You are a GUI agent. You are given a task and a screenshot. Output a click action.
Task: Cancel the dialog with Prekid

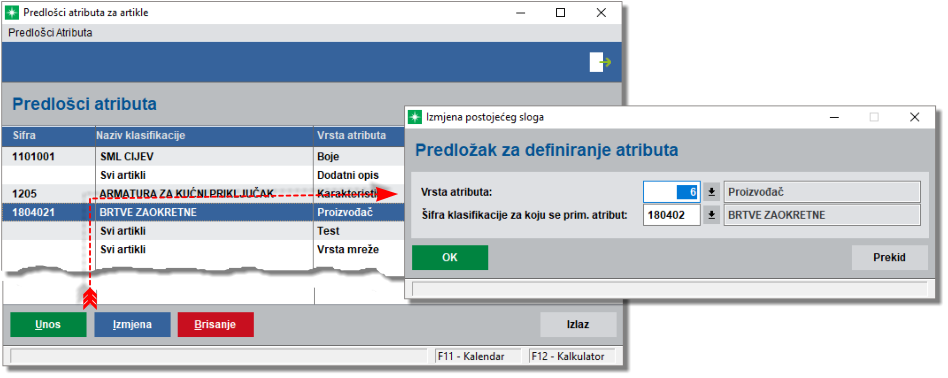point(889,257)
